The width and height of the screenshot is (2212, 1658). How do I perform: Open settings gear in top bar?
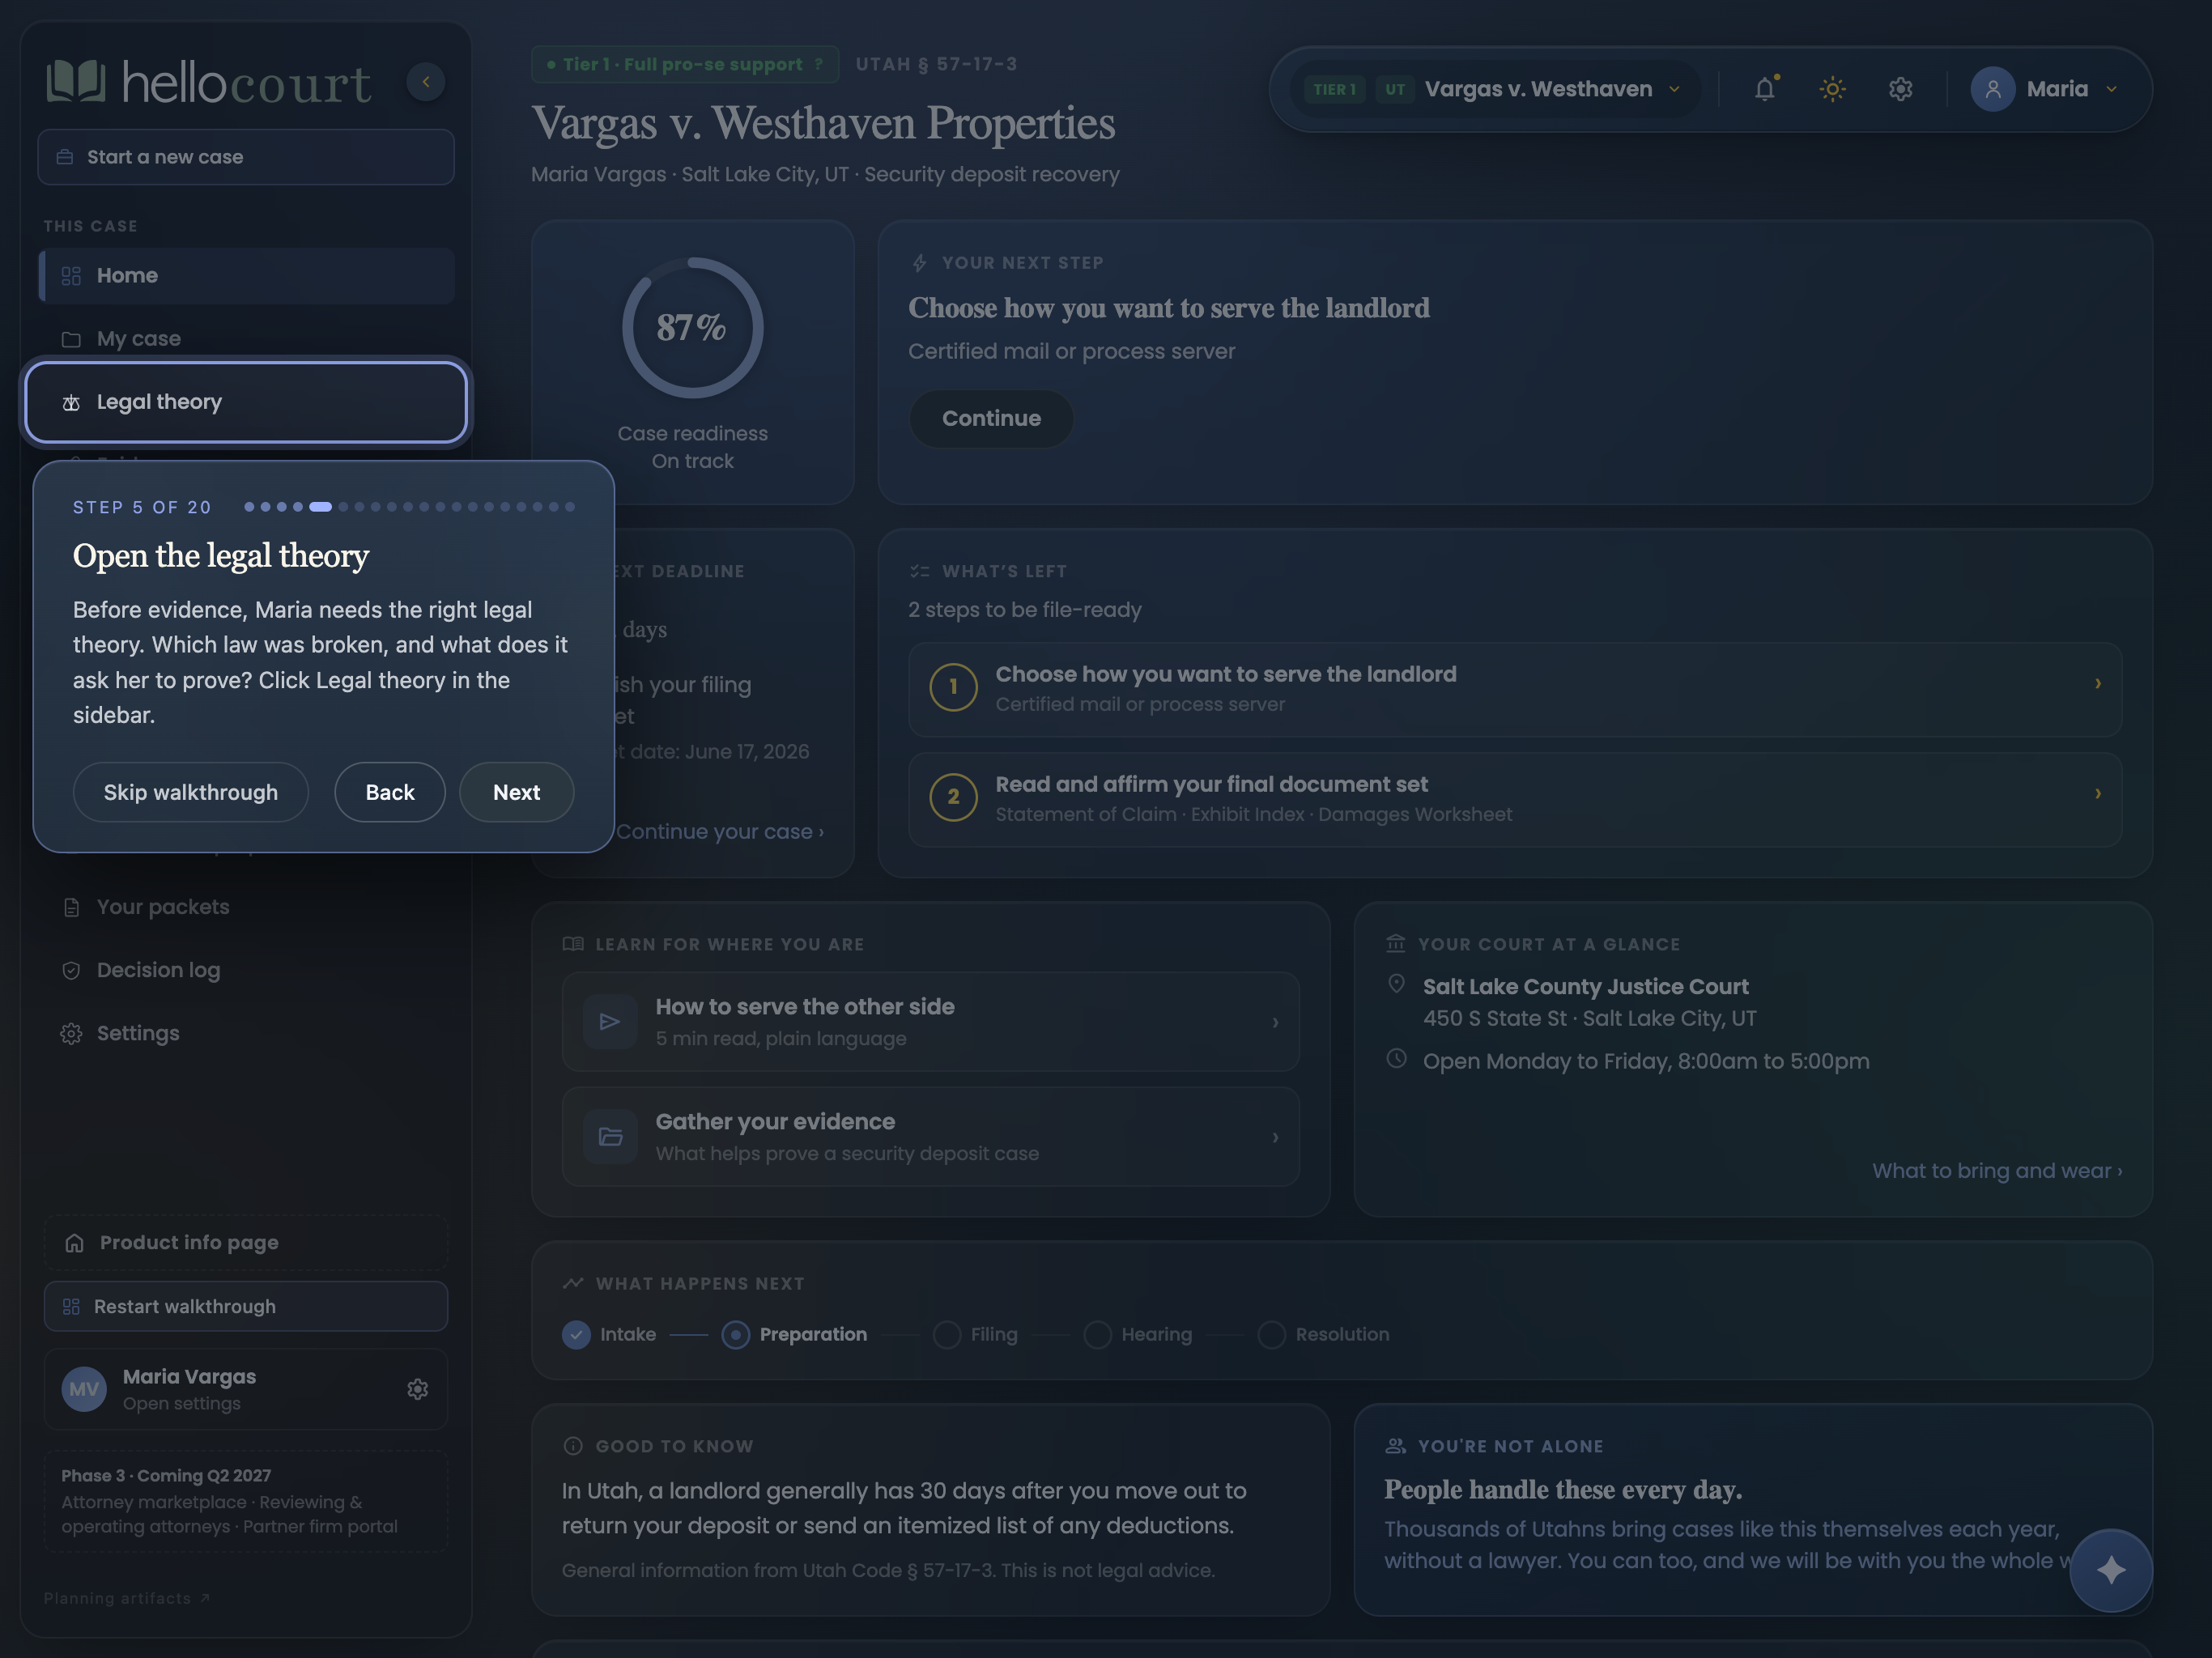pos(1900,89)
